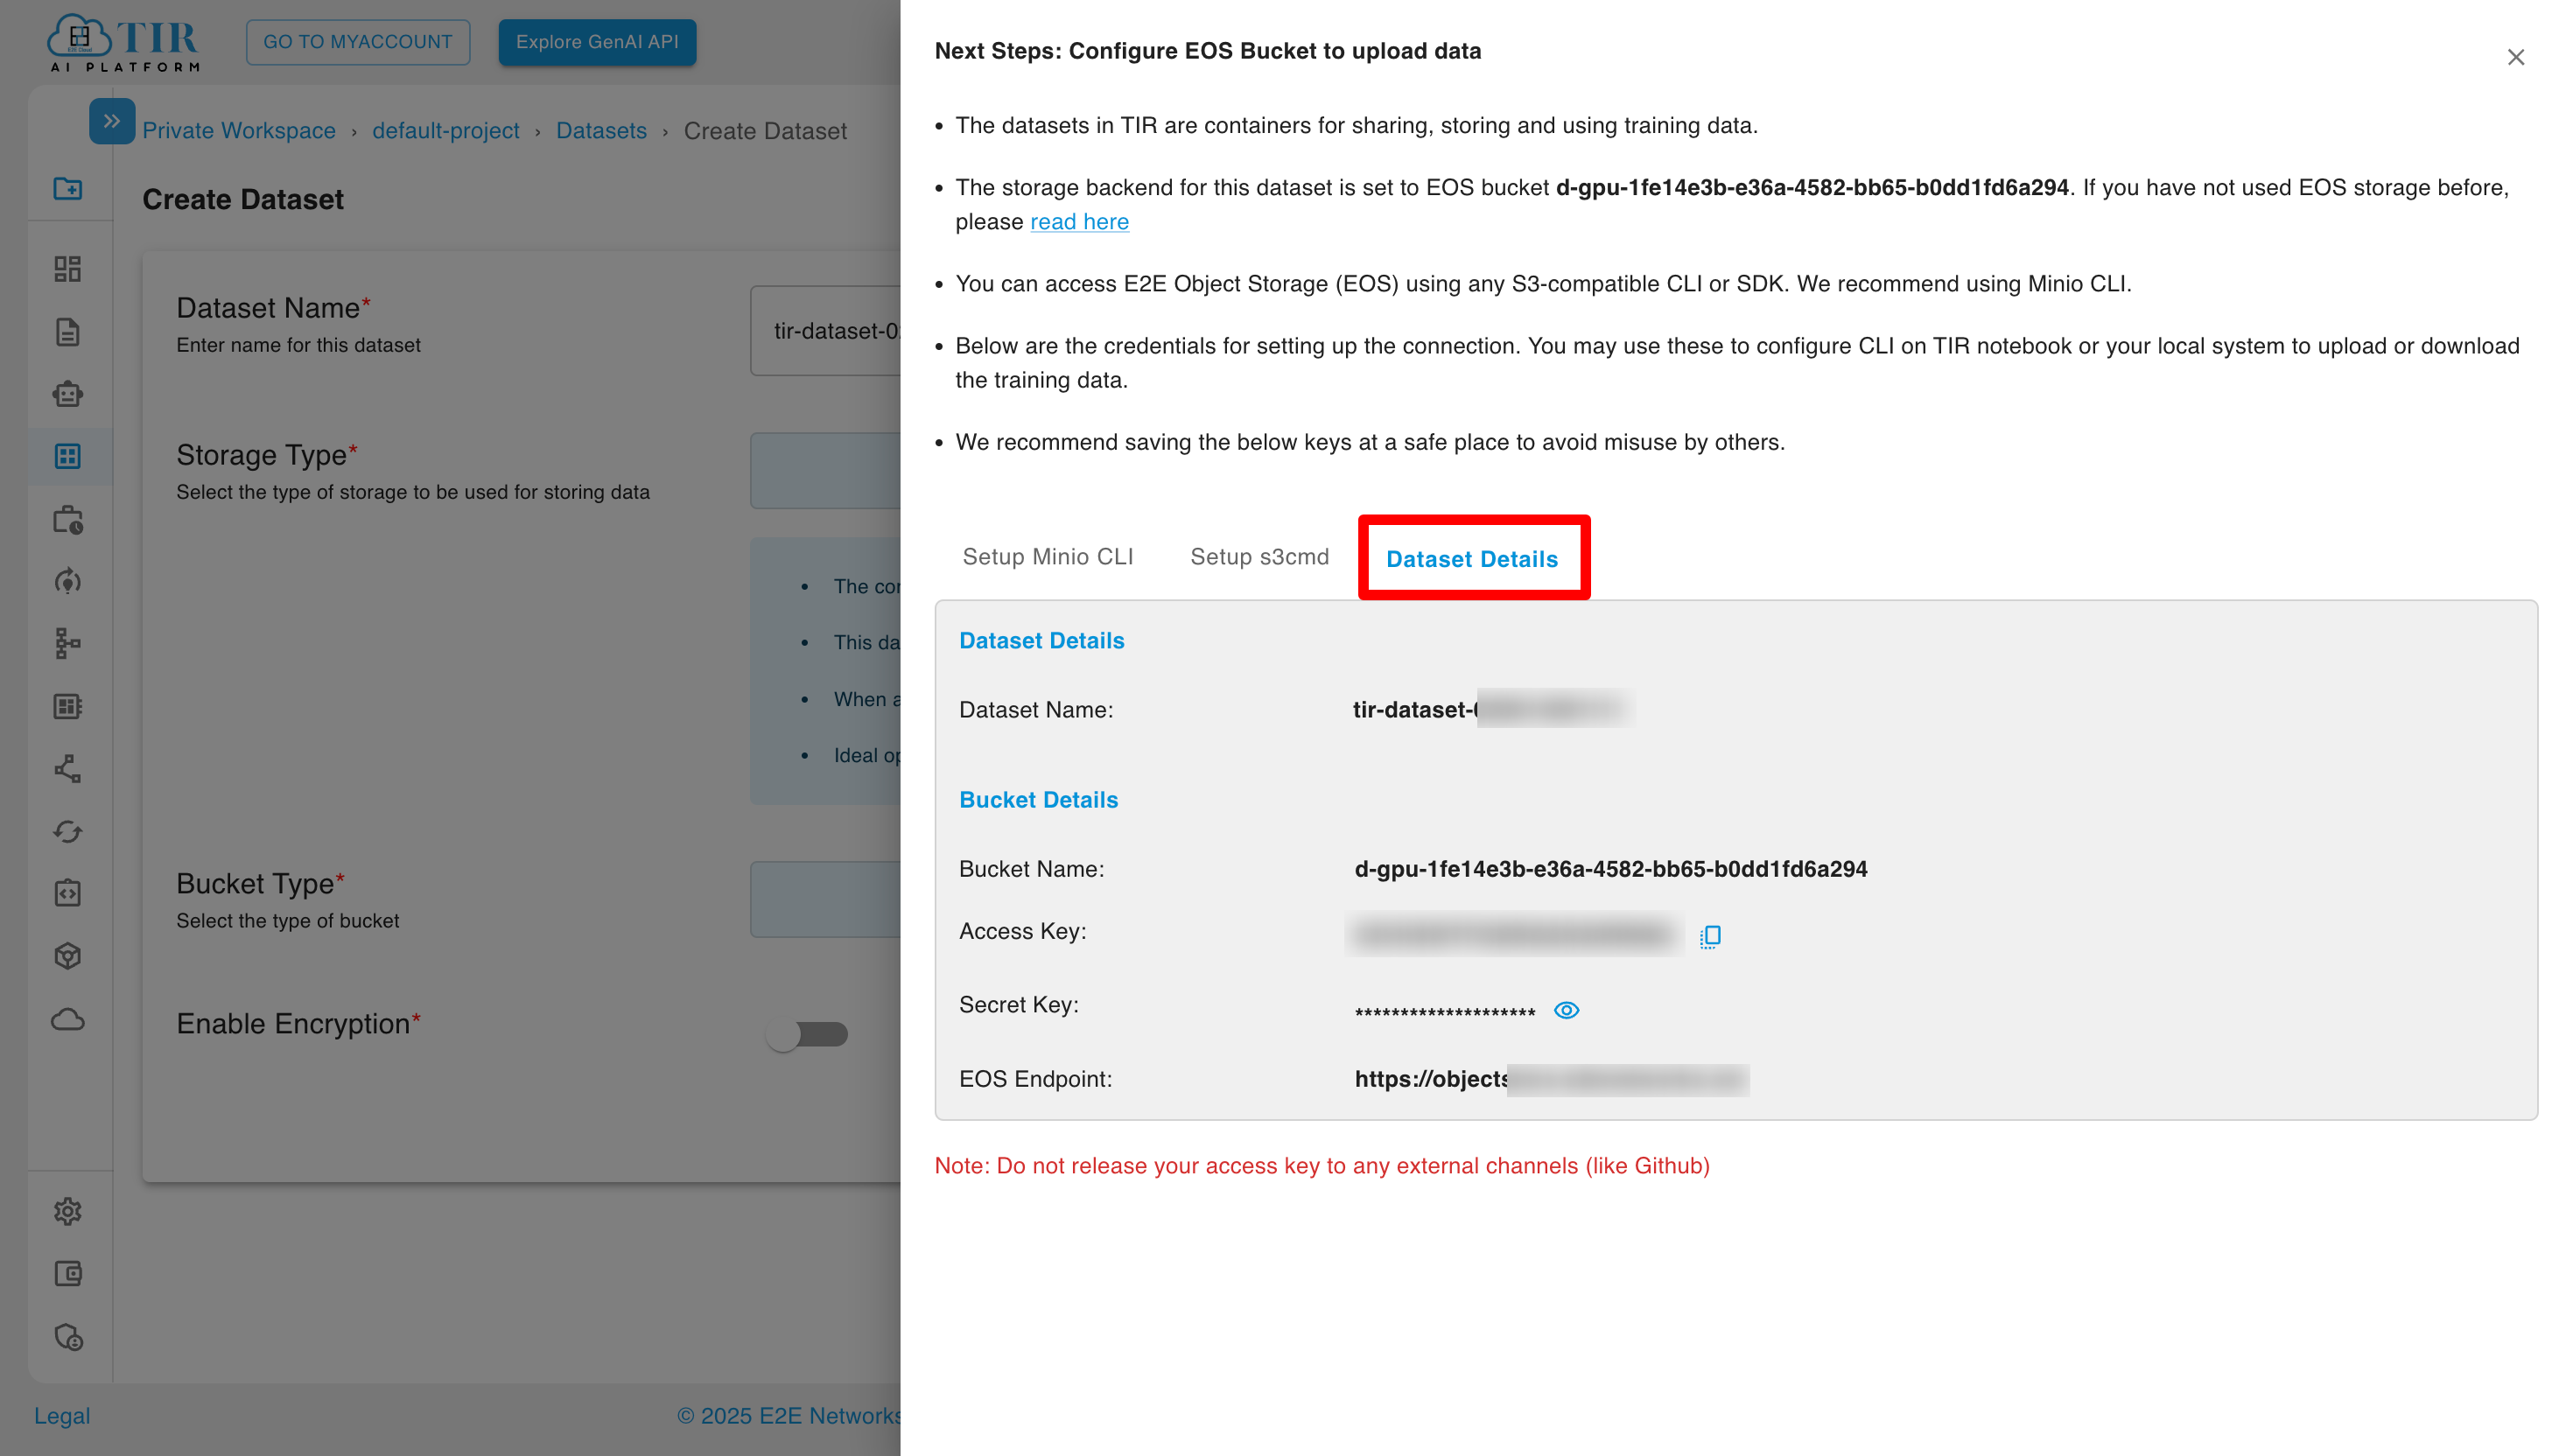Click the 'Create Dataset' breadcrumb text
This screenshot has width=2573, height=1456.
[x=765, y=131]
